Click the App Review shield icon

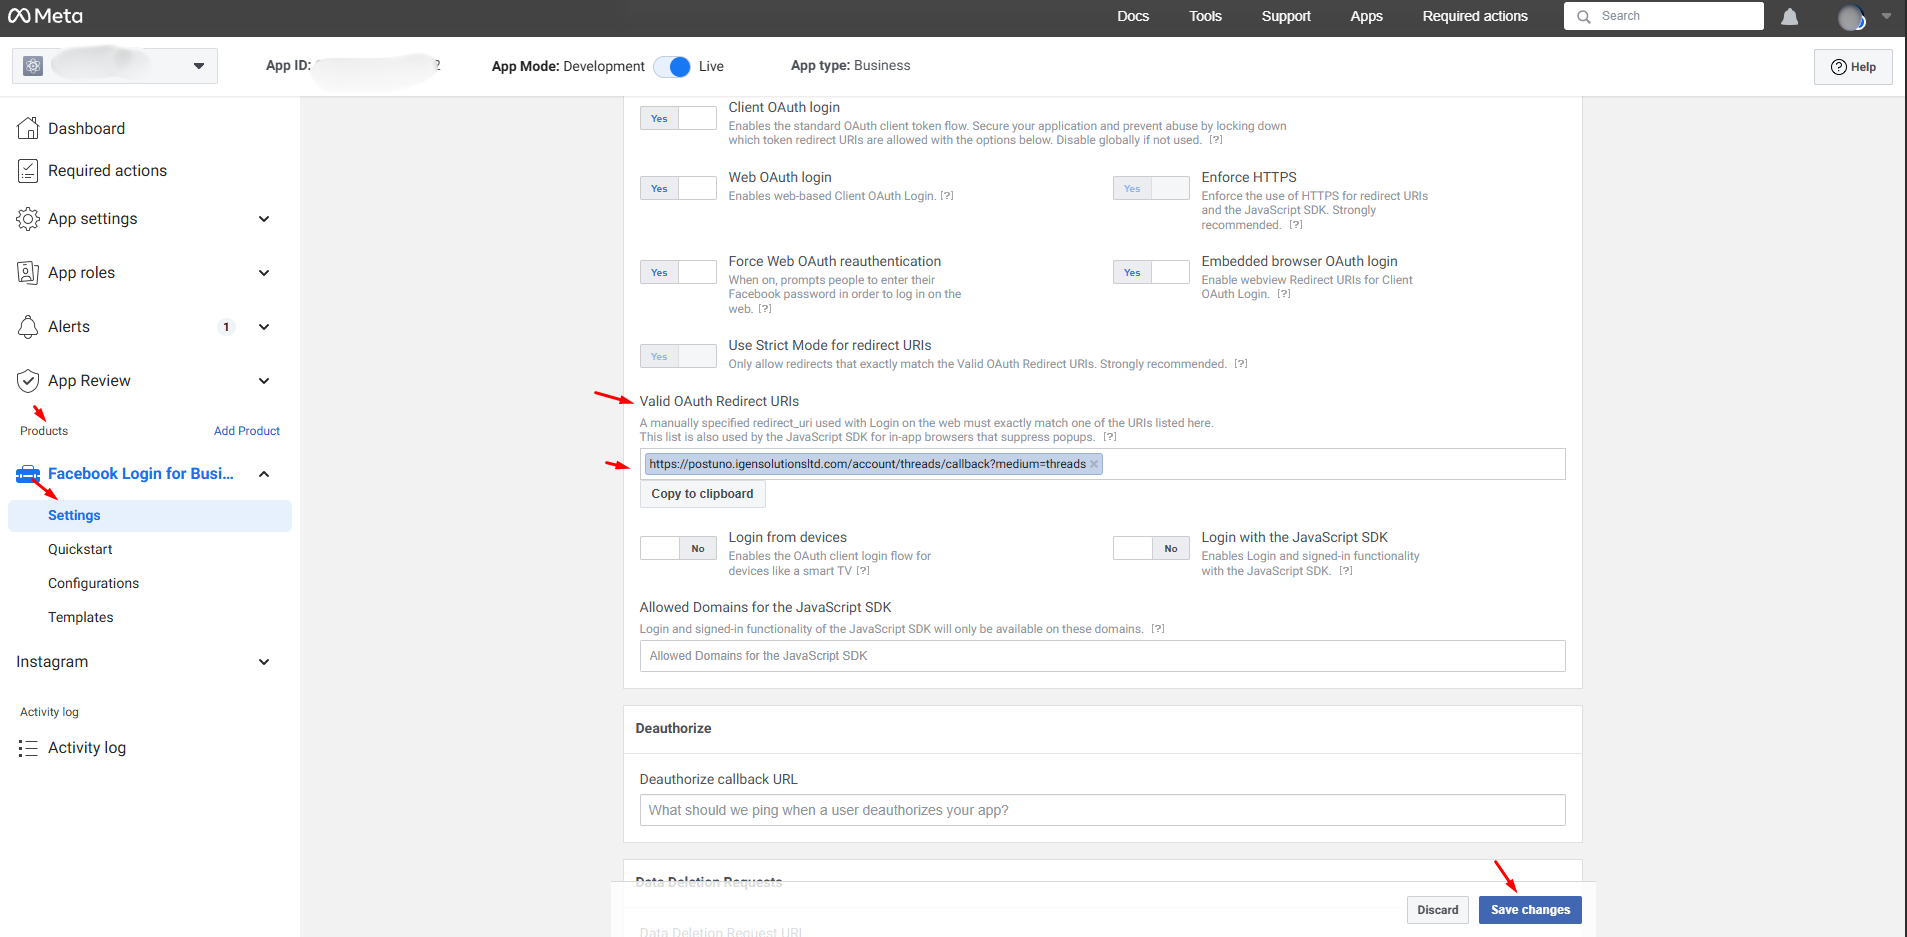[28, 381]
